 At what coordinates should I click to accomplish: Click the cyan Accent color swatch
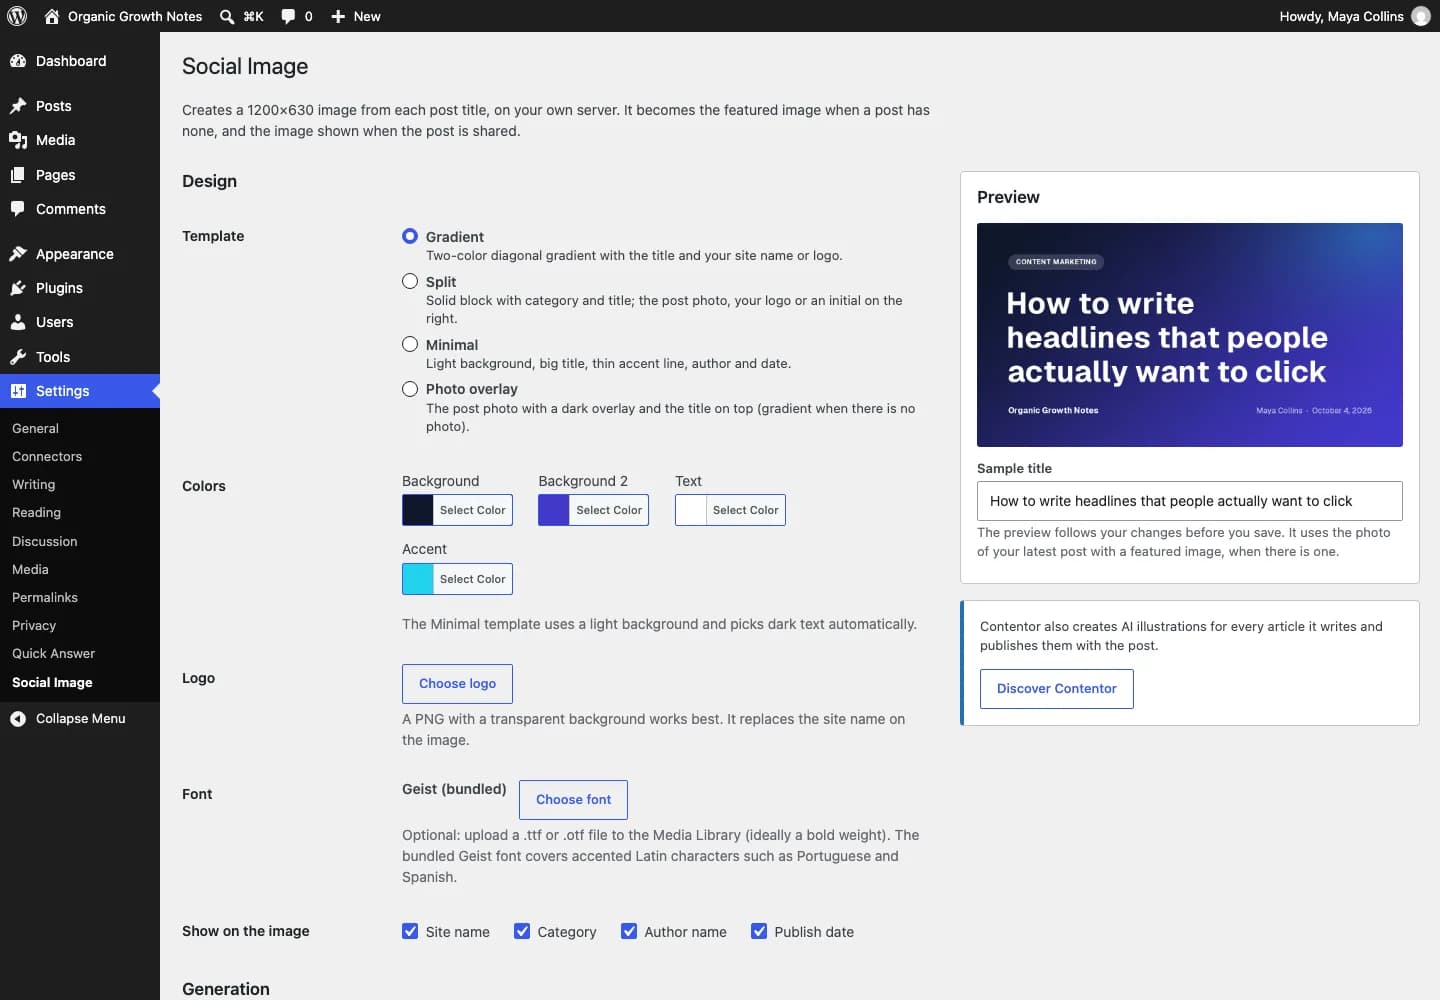[418, 579]
